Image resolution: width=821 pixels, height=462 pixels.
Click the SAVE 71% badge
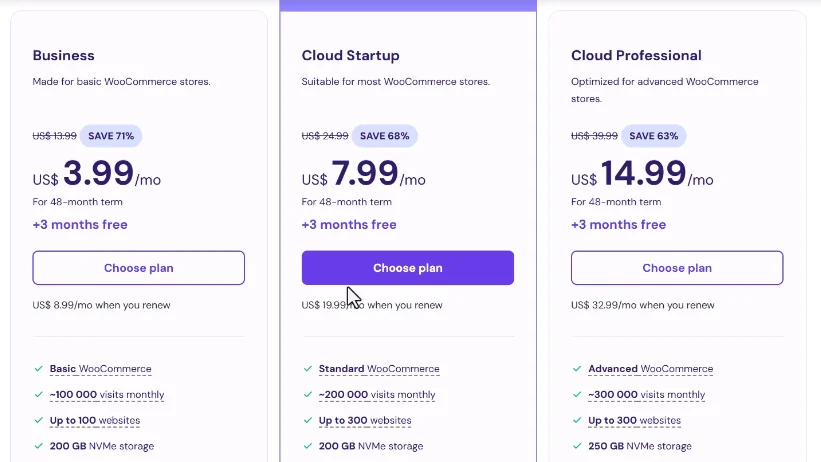[111, 136]
